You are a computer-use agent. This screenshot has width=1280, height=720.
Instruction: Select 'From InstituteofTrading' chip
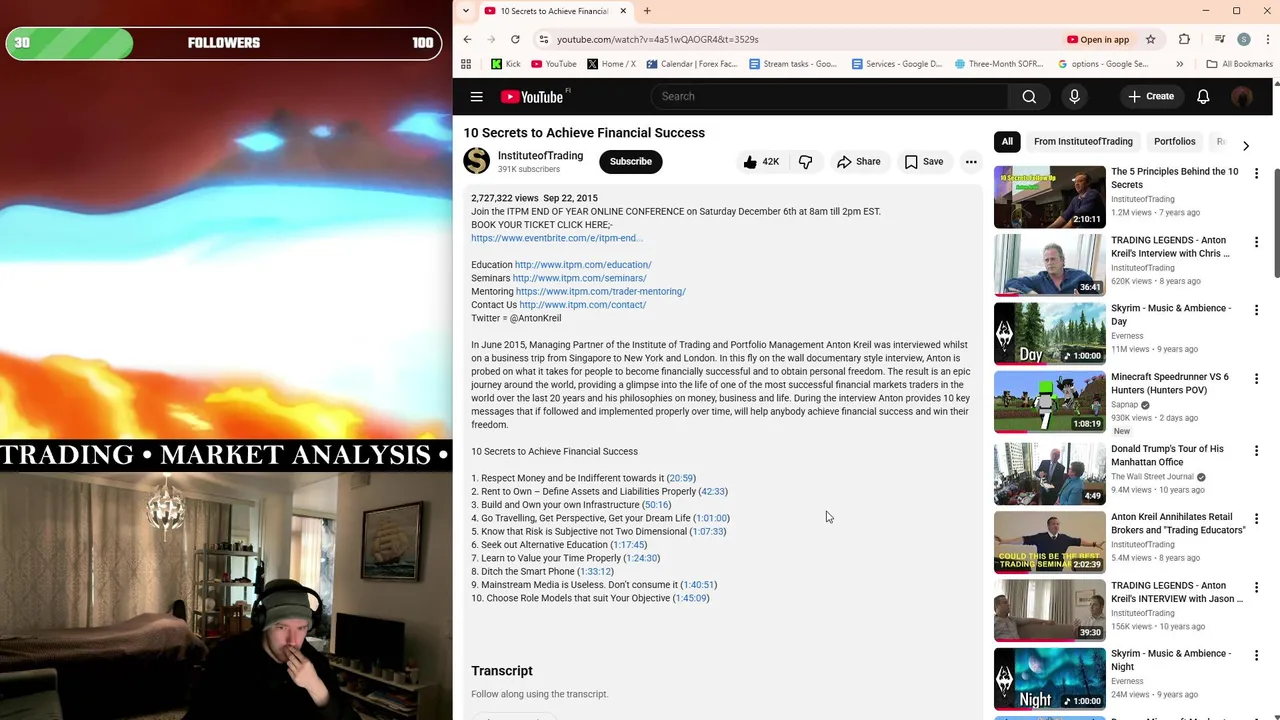[x=1083, y=142]
